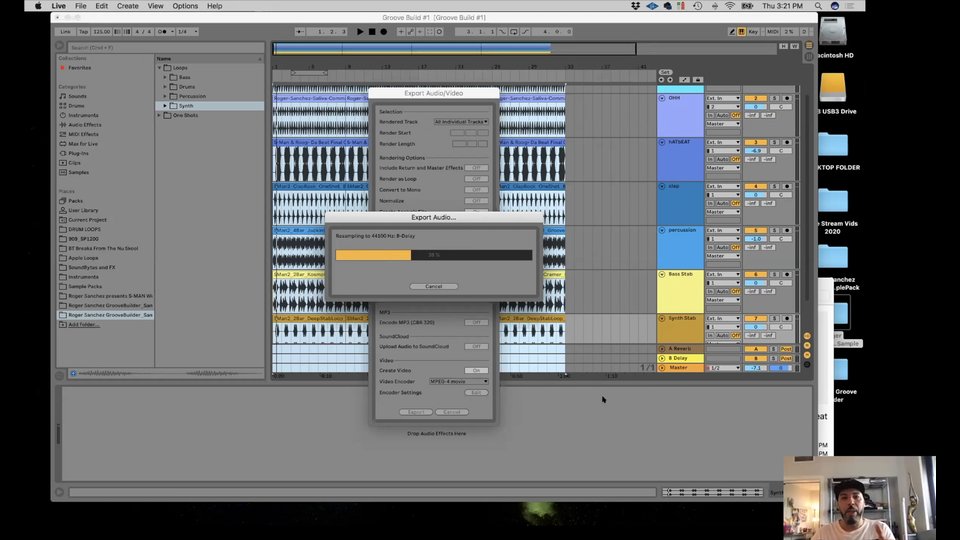This screenshot has width=960, height=540.
Task: Solo the OHH track
Action: (774, 98)
